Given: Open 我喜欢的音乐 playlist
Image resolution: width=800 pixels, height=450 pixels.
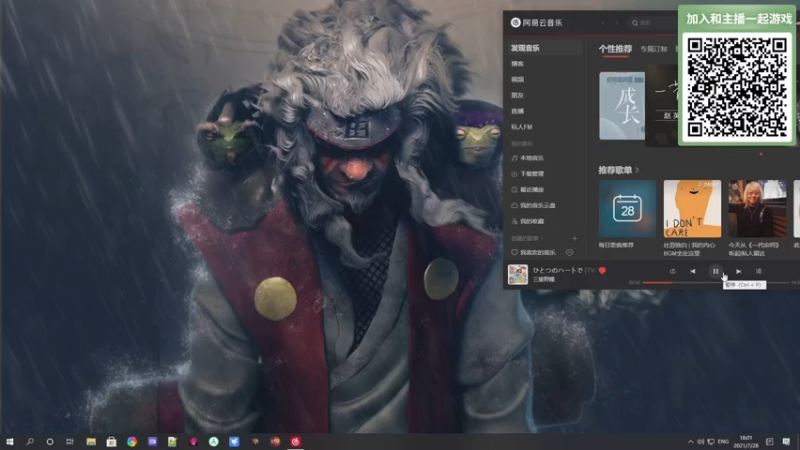Looking at the screenshot, I should [534, 253].
